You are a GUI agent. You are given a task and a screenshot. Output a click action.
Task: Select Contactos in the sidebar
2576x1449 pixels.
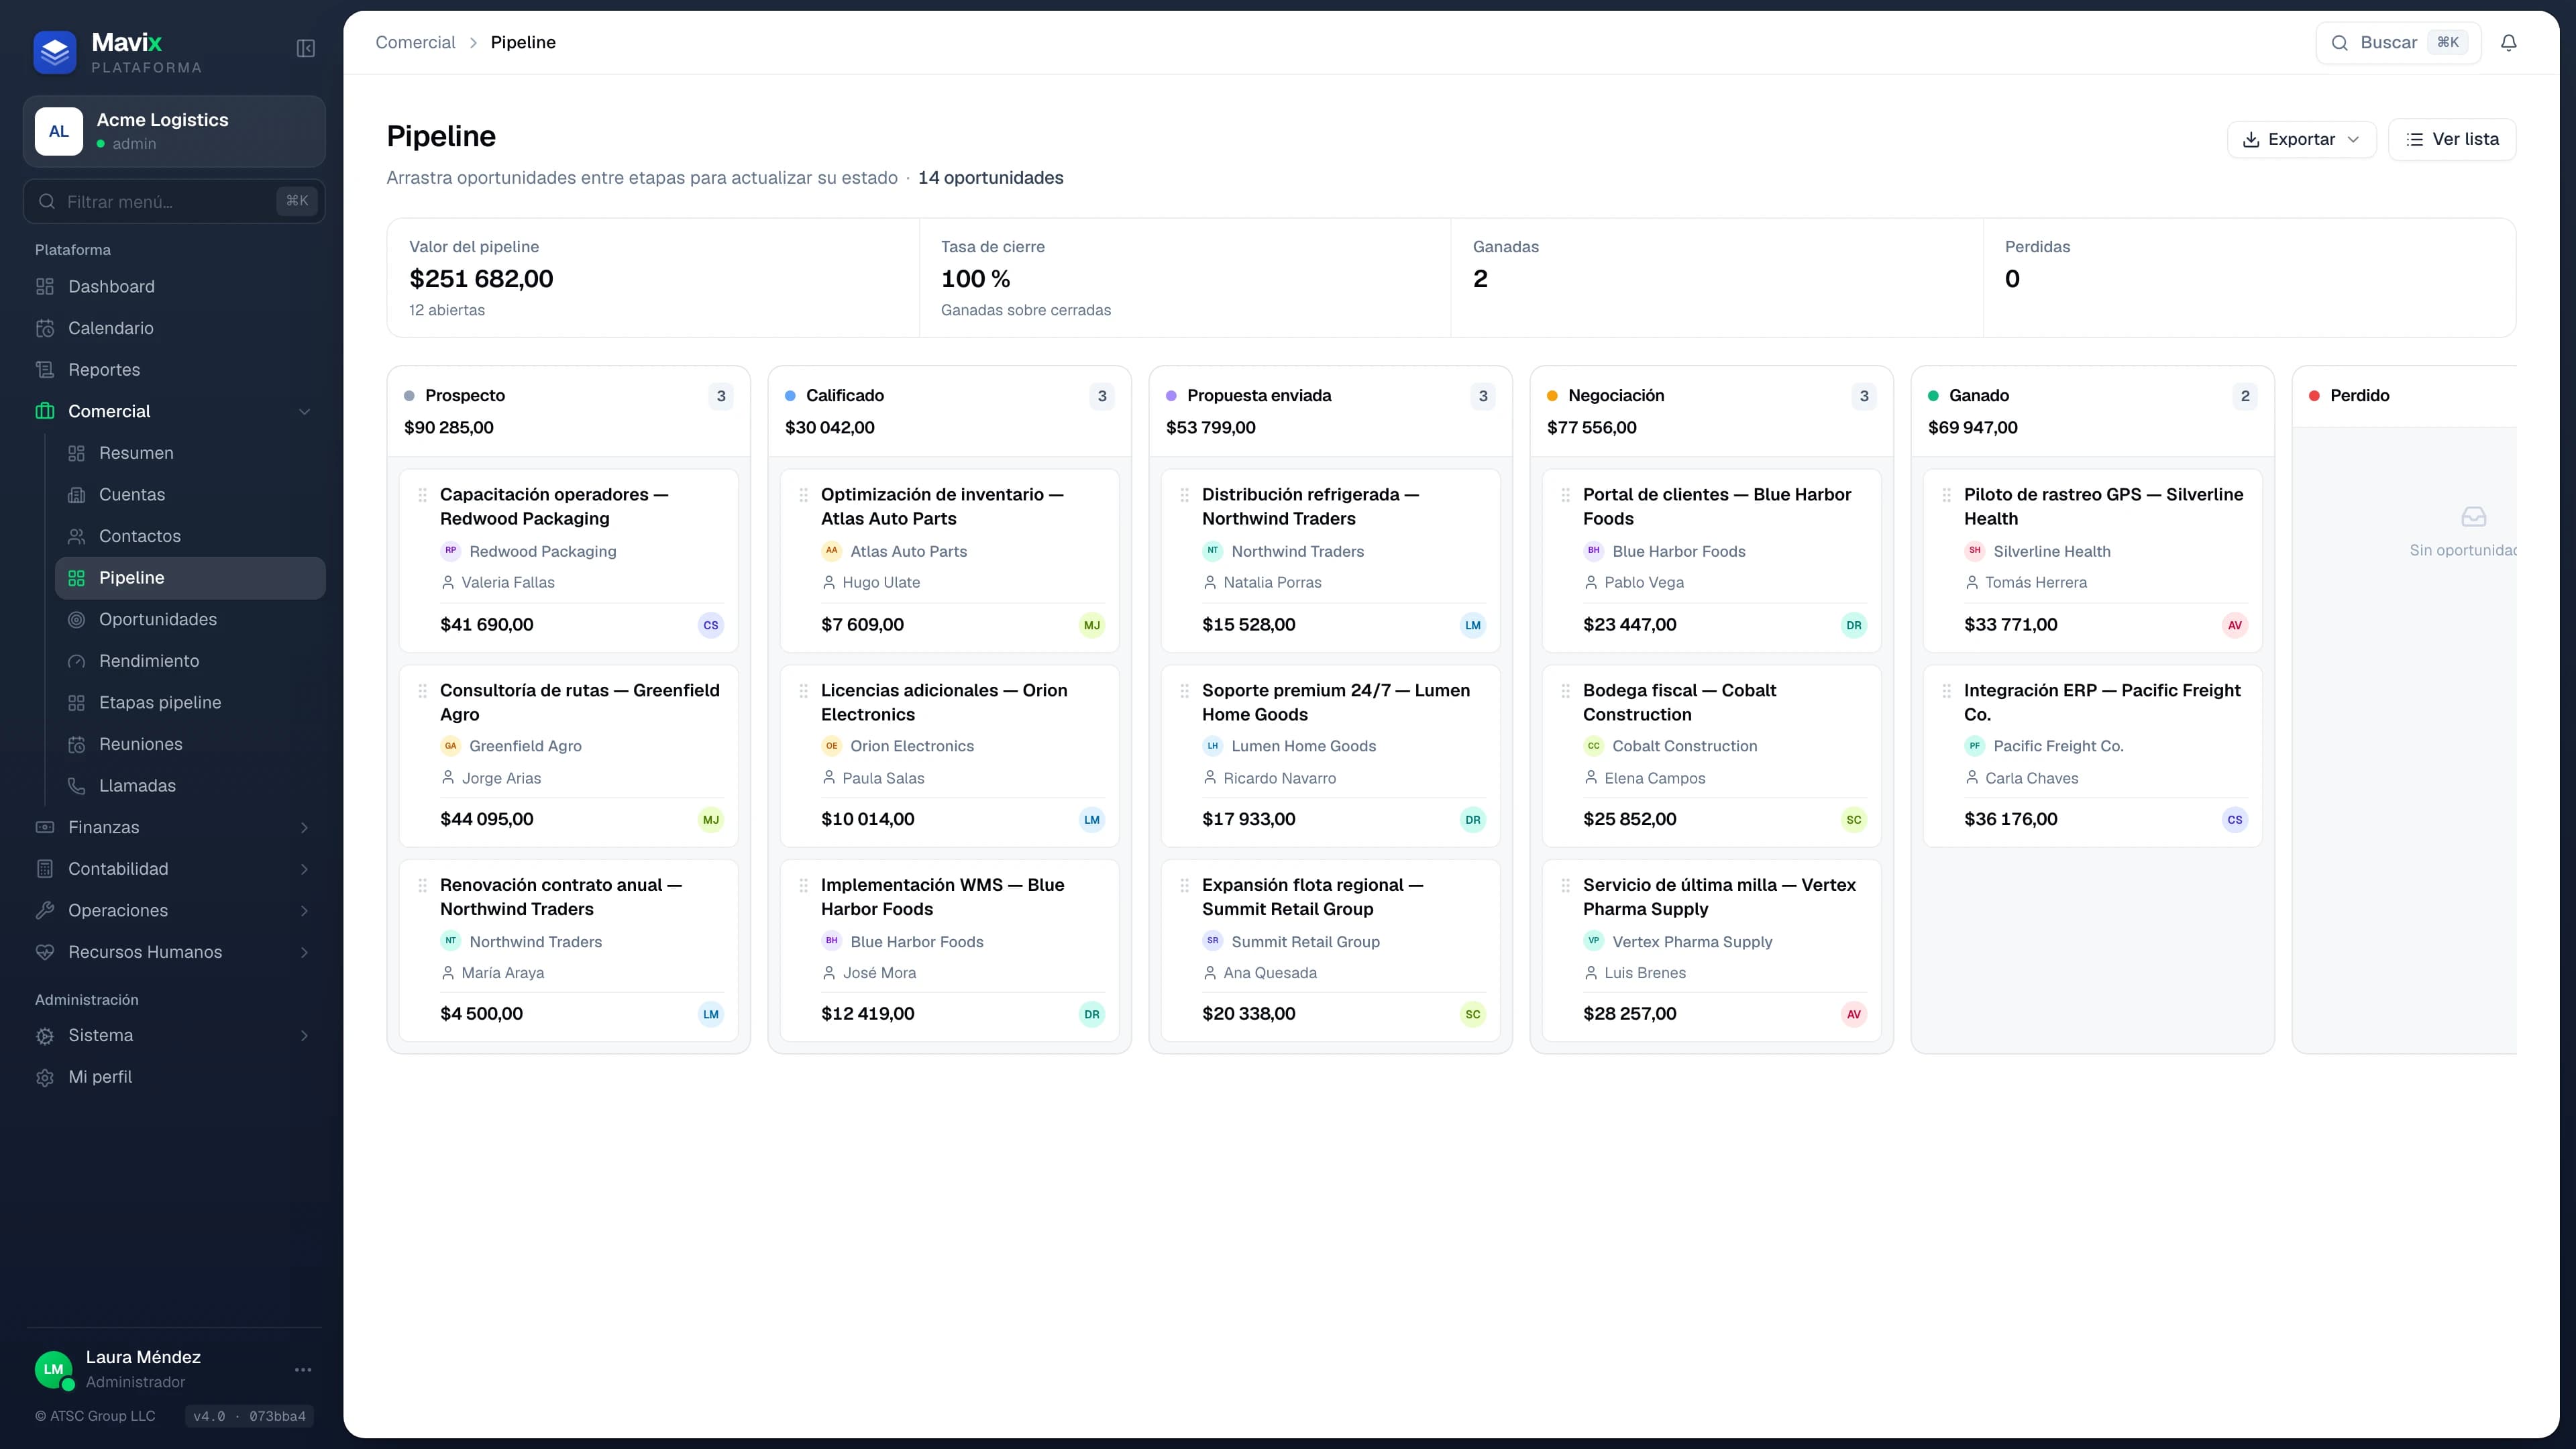[x=190, y=537]
